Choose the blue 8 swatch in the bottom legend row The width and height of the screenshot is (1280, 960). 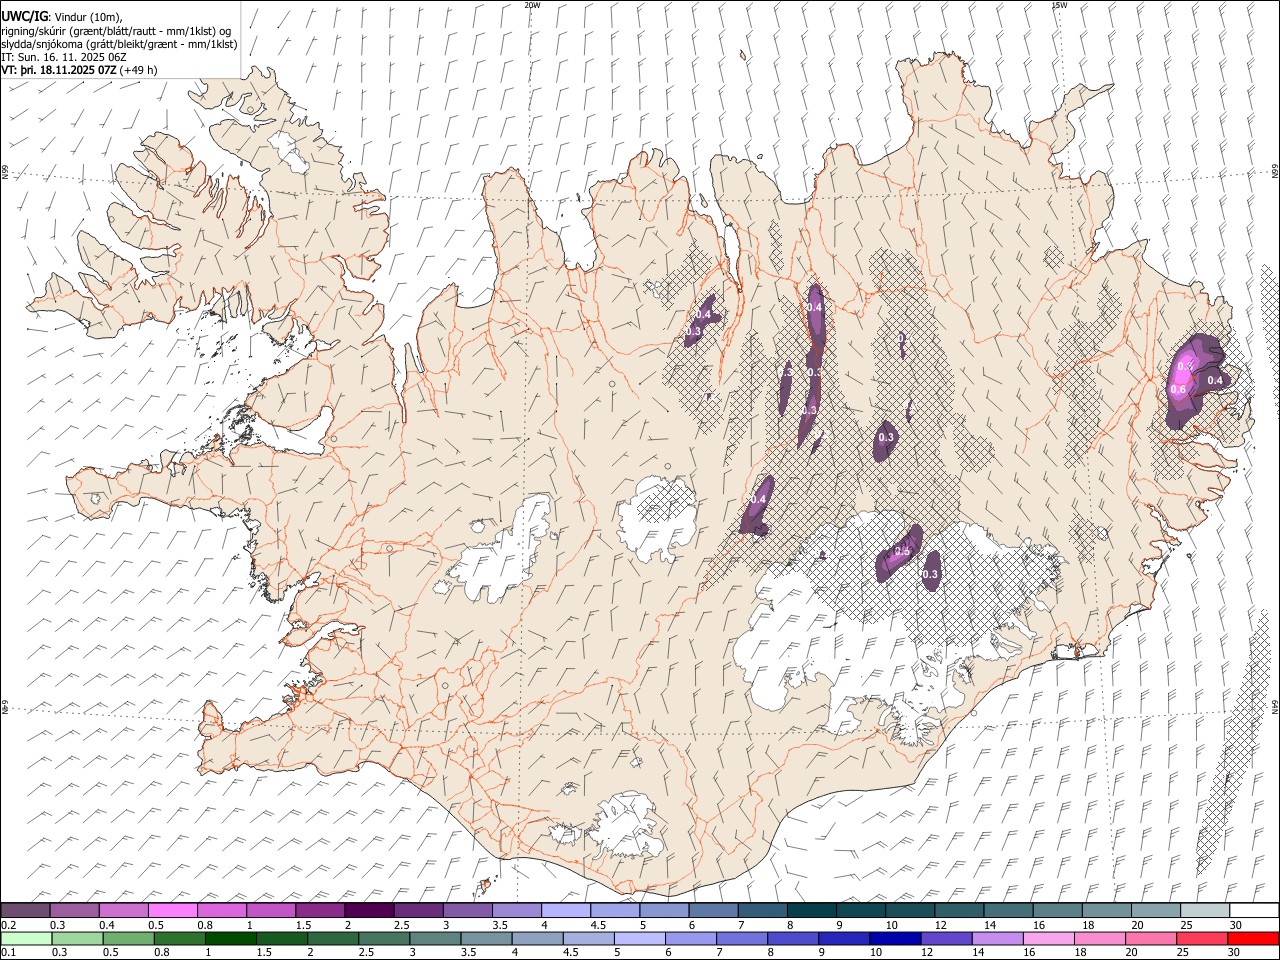click(x=792, y=939)
